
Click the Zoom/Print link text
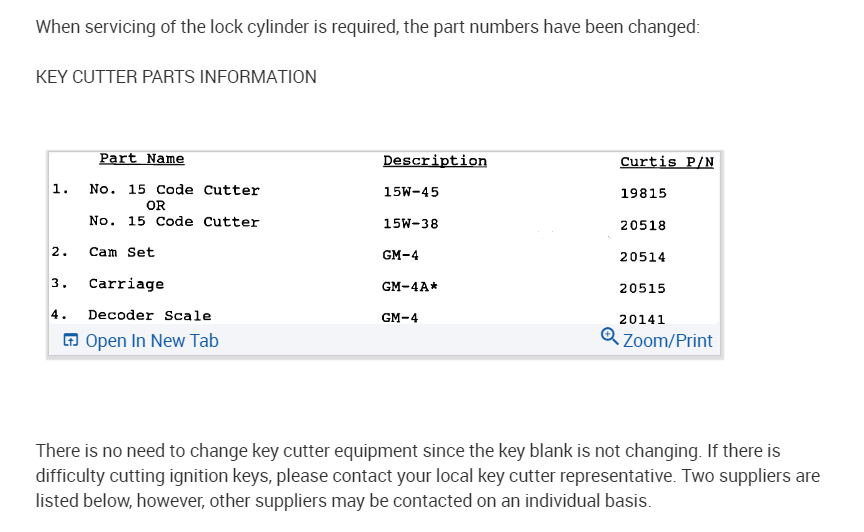point(667,341)
